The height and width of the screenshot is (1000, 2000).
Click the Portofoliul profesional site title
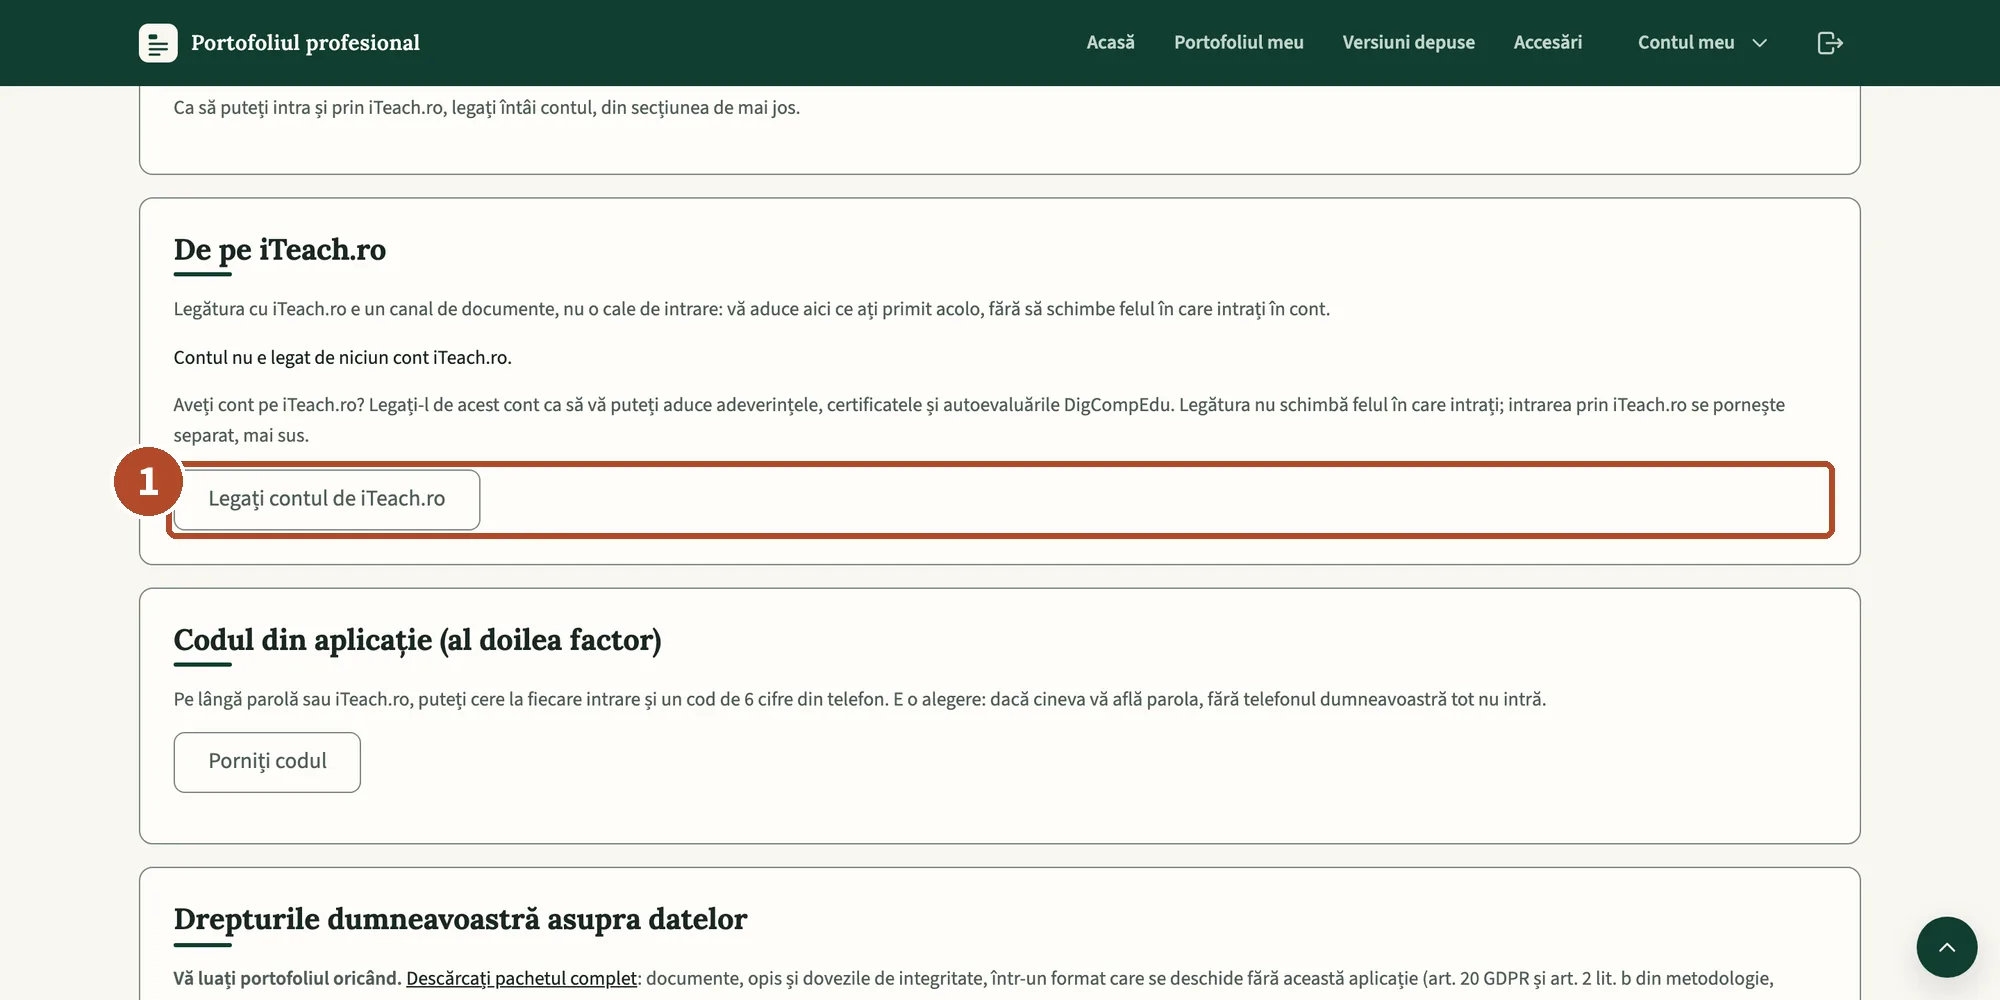point(305,43)
